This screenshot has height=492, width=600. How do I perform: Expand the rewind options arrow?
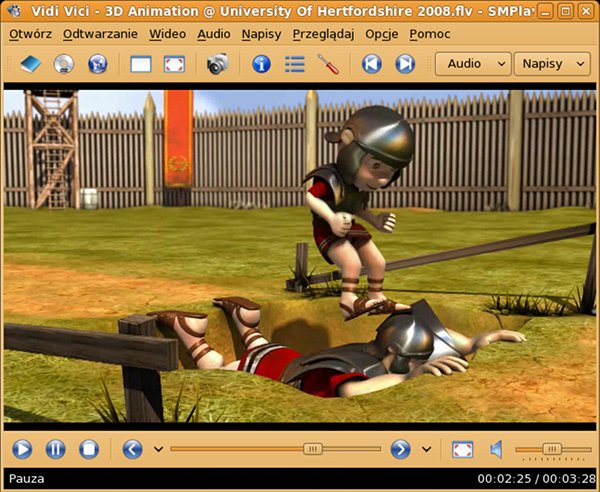158,449
